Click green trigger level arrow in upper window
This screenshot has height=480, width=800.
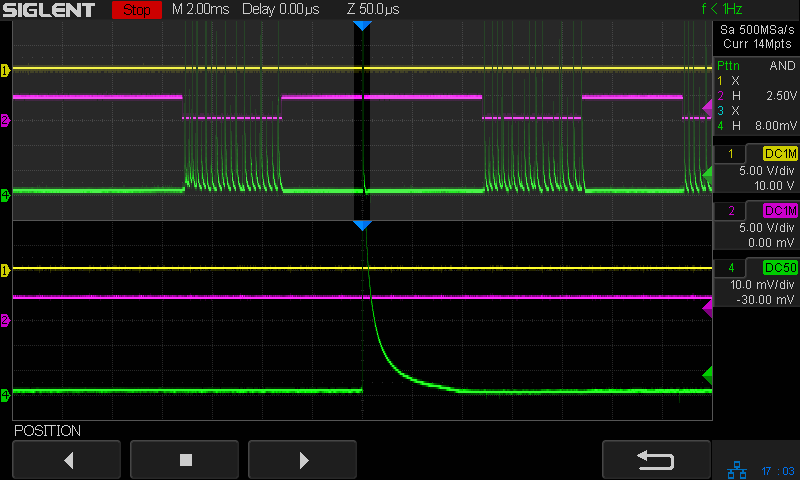tap(707, 174)
